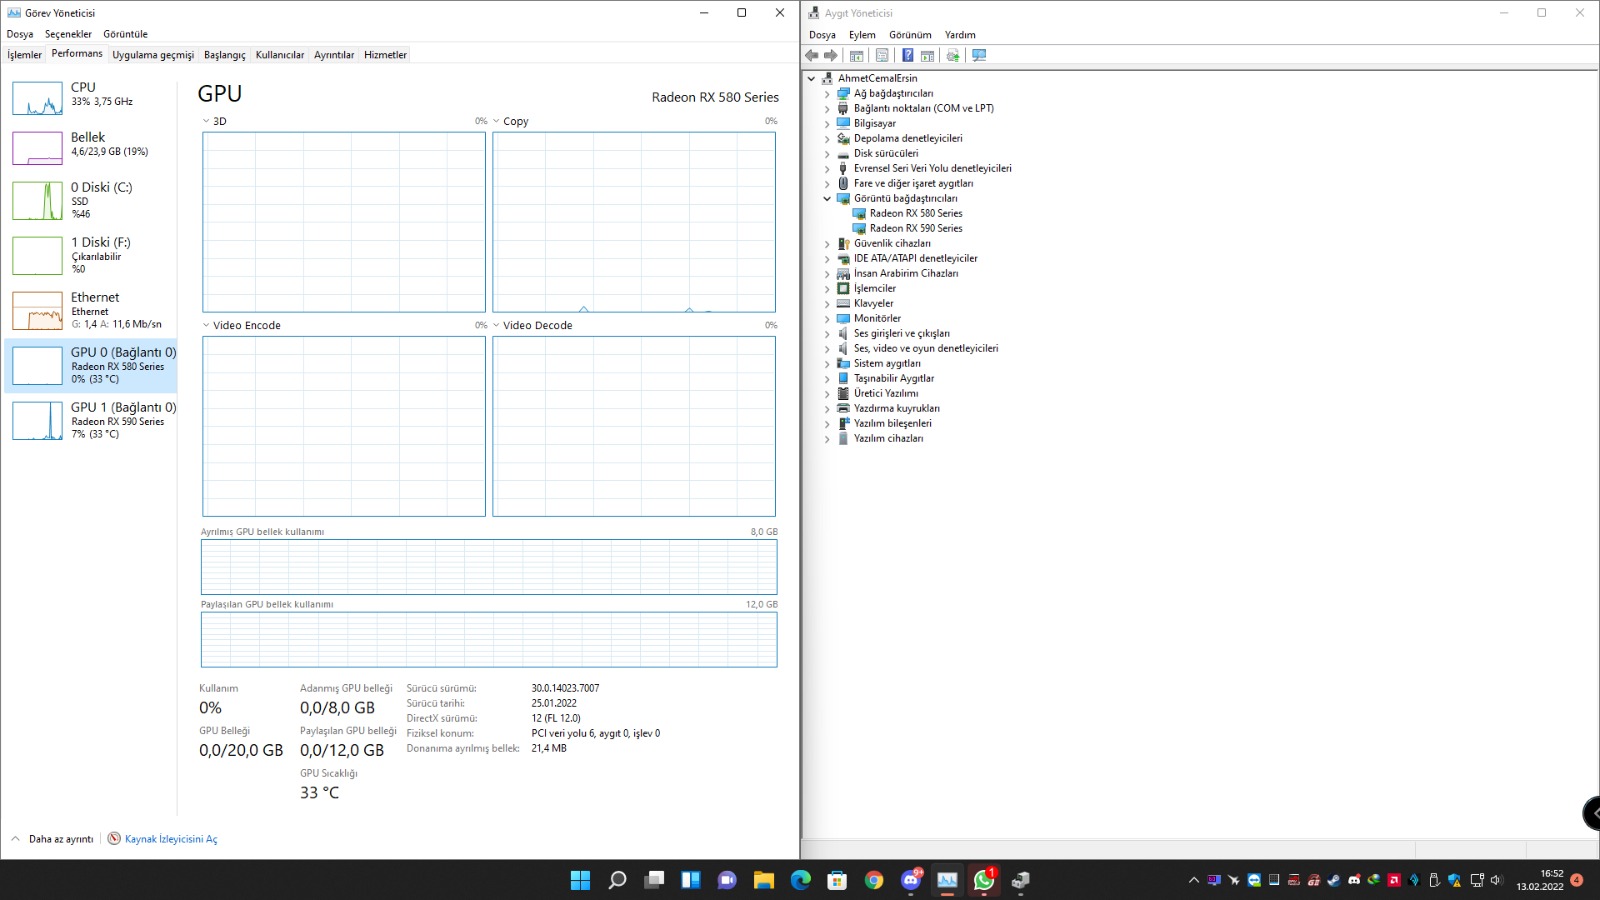The image size is (1600, 900).
Task: Open notification center badge showing 4
Action: (1577, 880)
